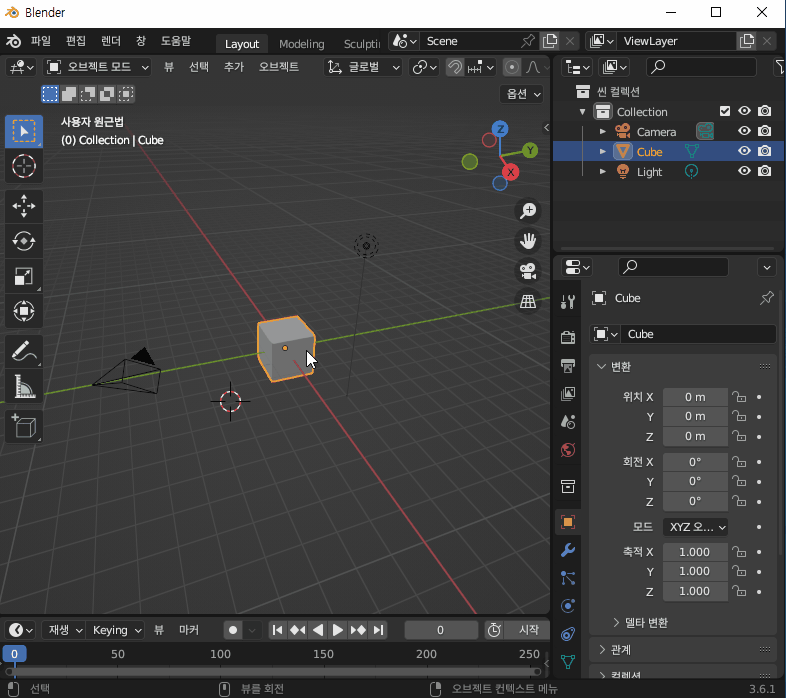Screen dimensions: 786x698
Task: Hide Cube in viewport with eye icon
Action: tap(744, 151)
